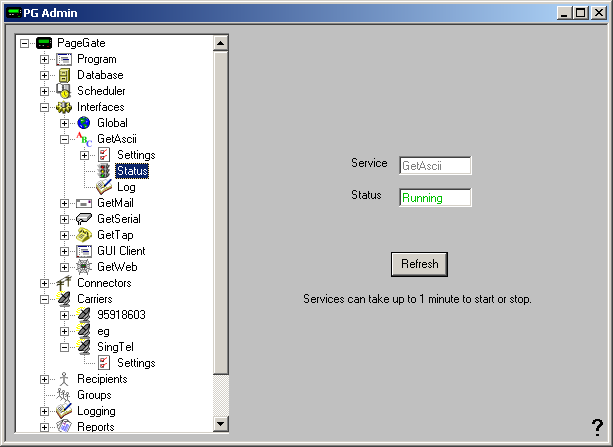
Task: Click the Status traffic light icon
Action: [x=104, y=171]
